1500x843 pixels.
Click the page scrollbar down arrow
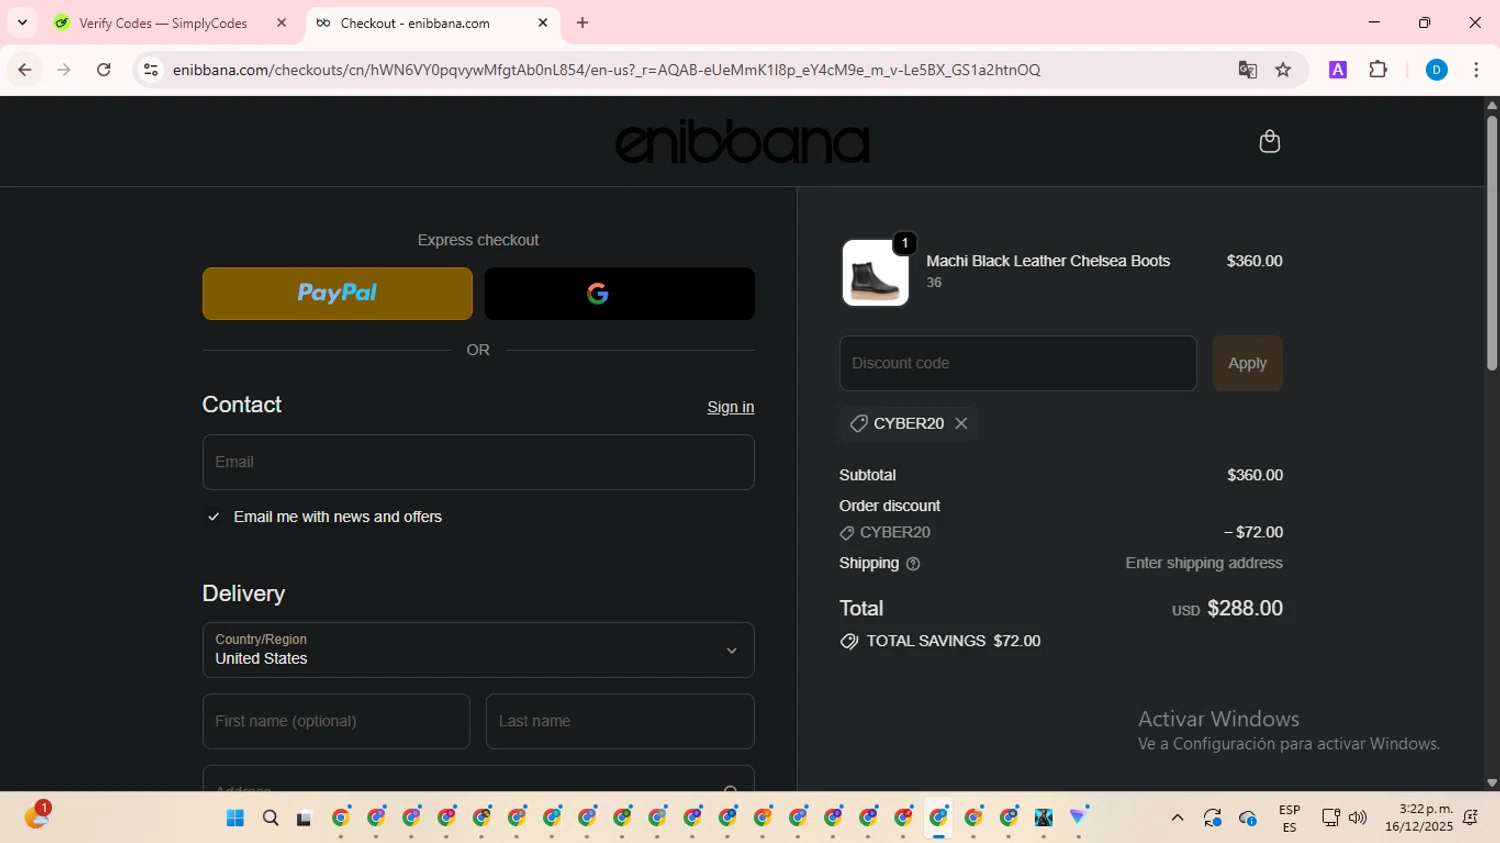[1491, 783]
